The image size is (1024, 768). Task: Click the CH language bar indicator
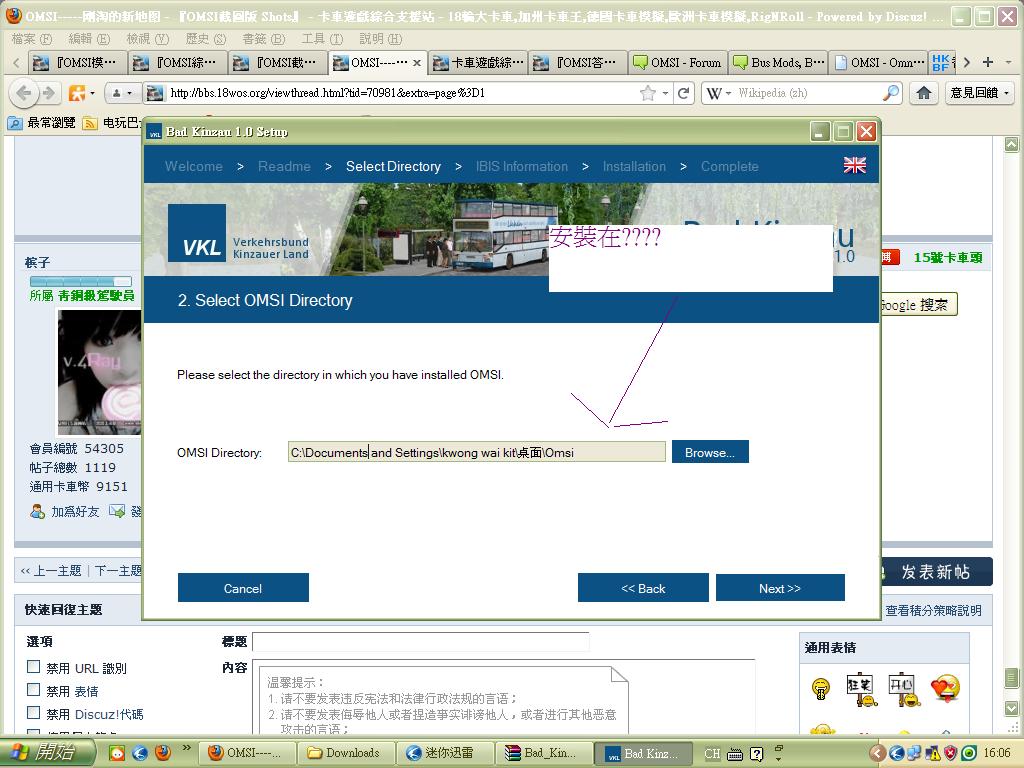[712, 754]
